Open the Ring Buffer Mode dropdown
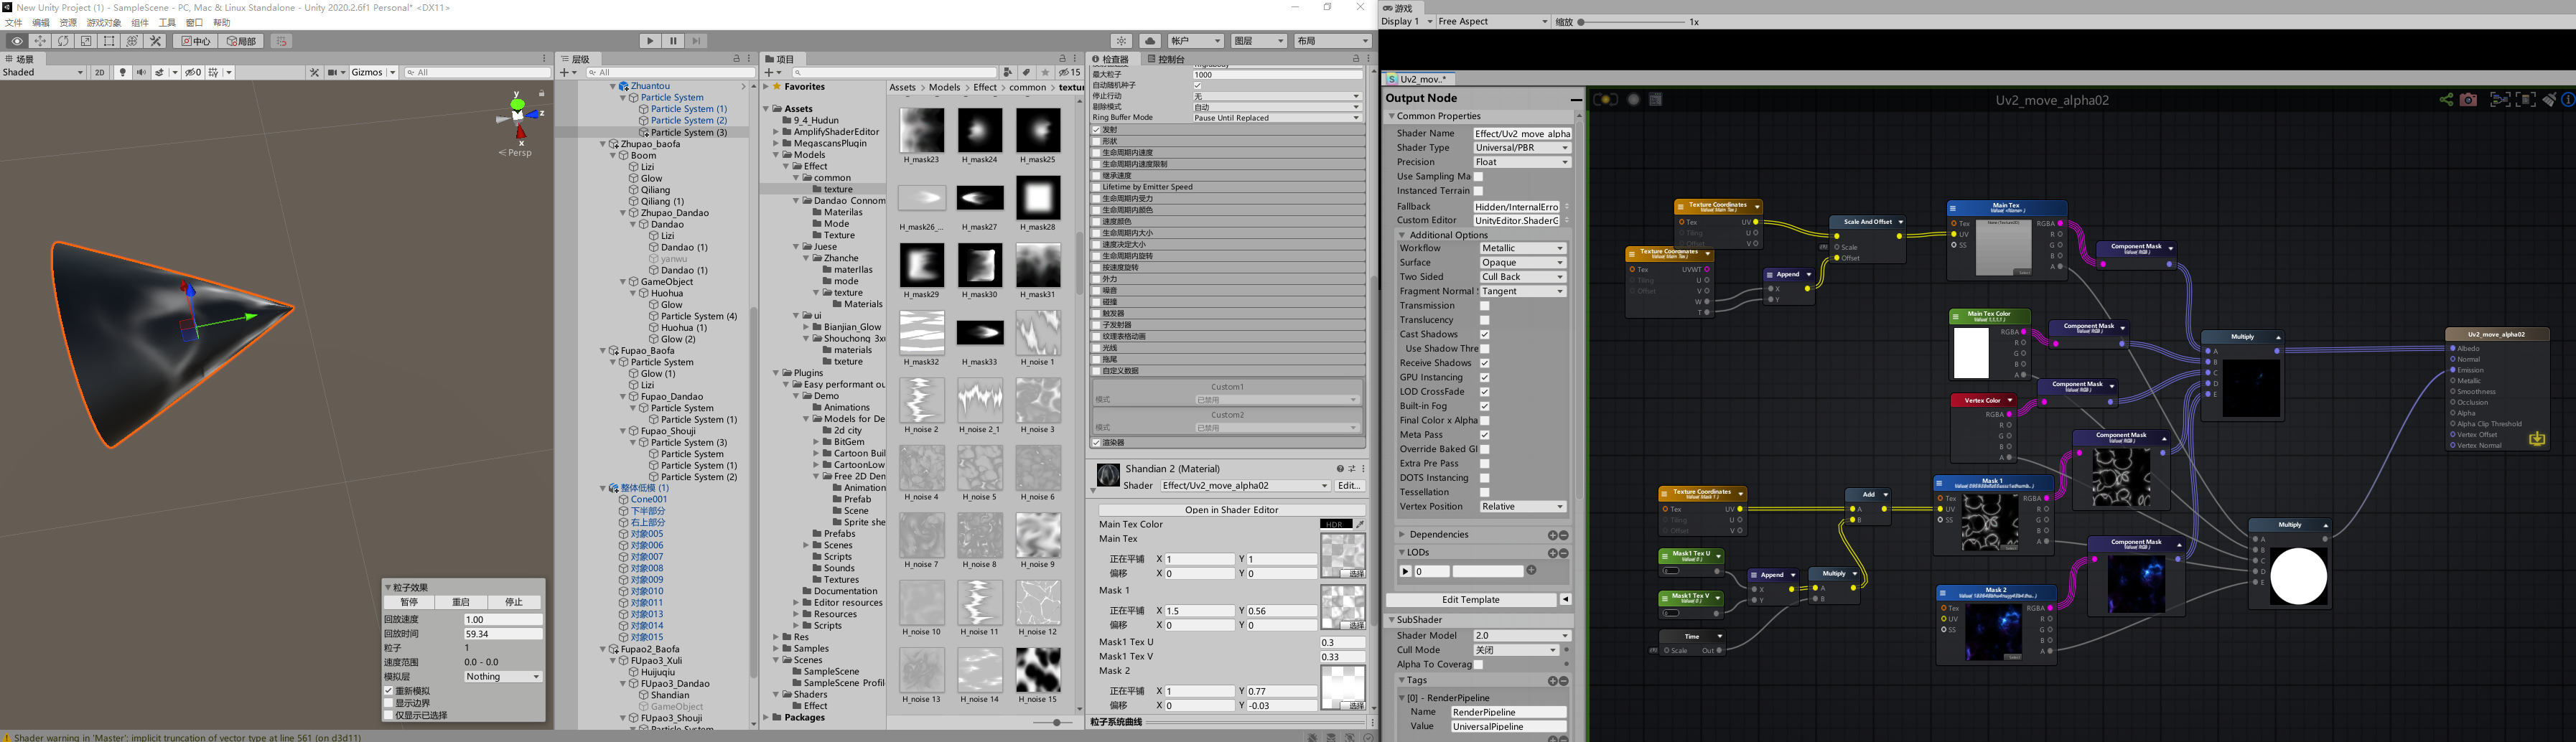The image size is (2576, 742). tap(1277, 118)
